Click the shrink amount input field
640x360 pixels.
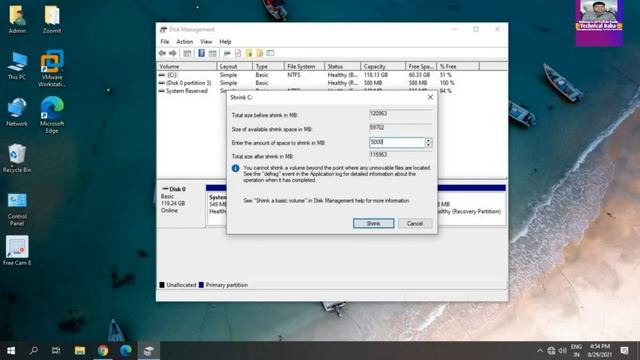tap(397, 142)
